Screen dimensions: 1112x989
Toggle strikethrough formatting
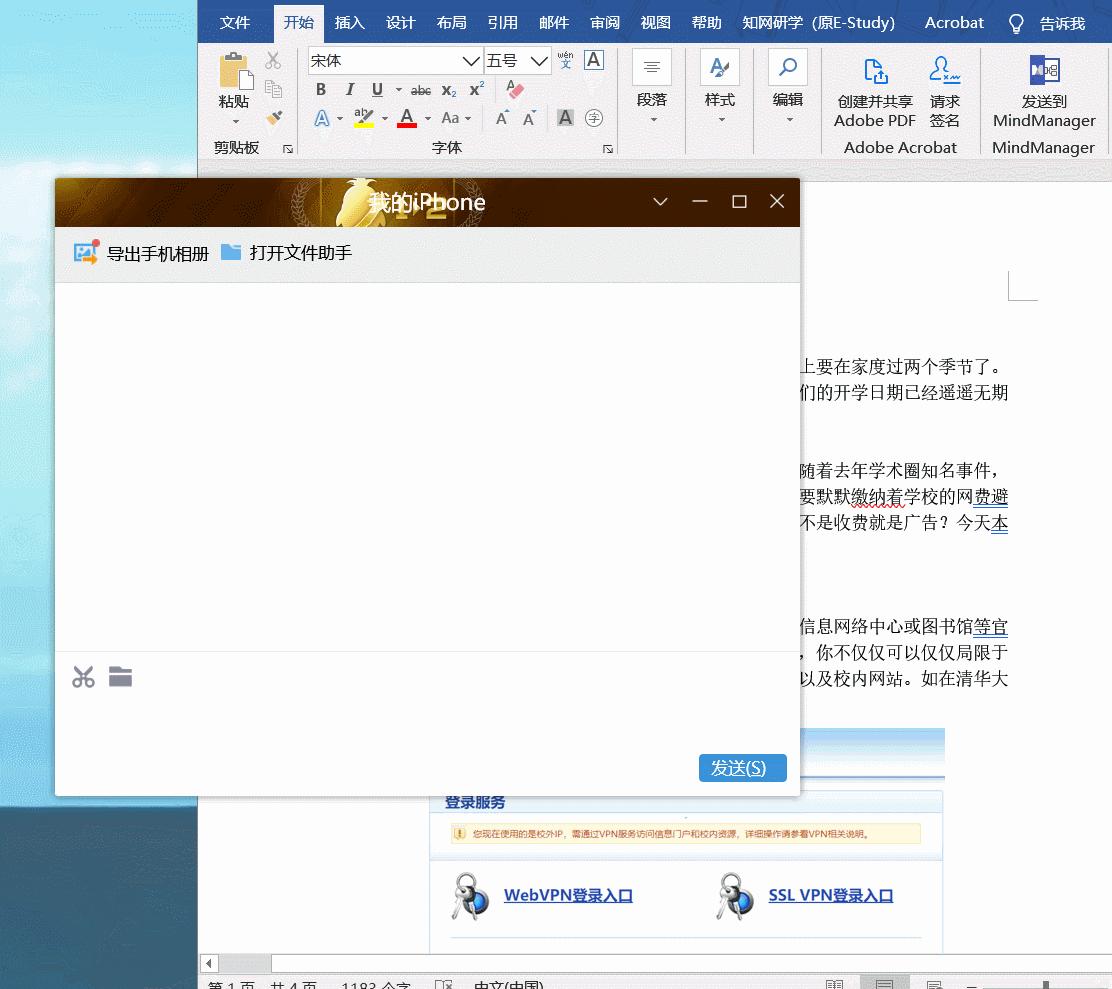coord(421,90)
